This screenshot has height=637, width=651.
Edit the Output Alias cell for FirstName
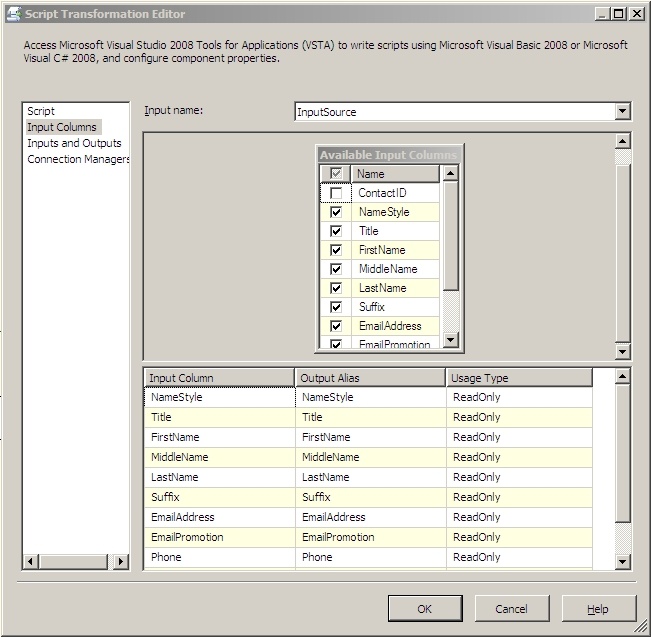[x=371, y=437]
